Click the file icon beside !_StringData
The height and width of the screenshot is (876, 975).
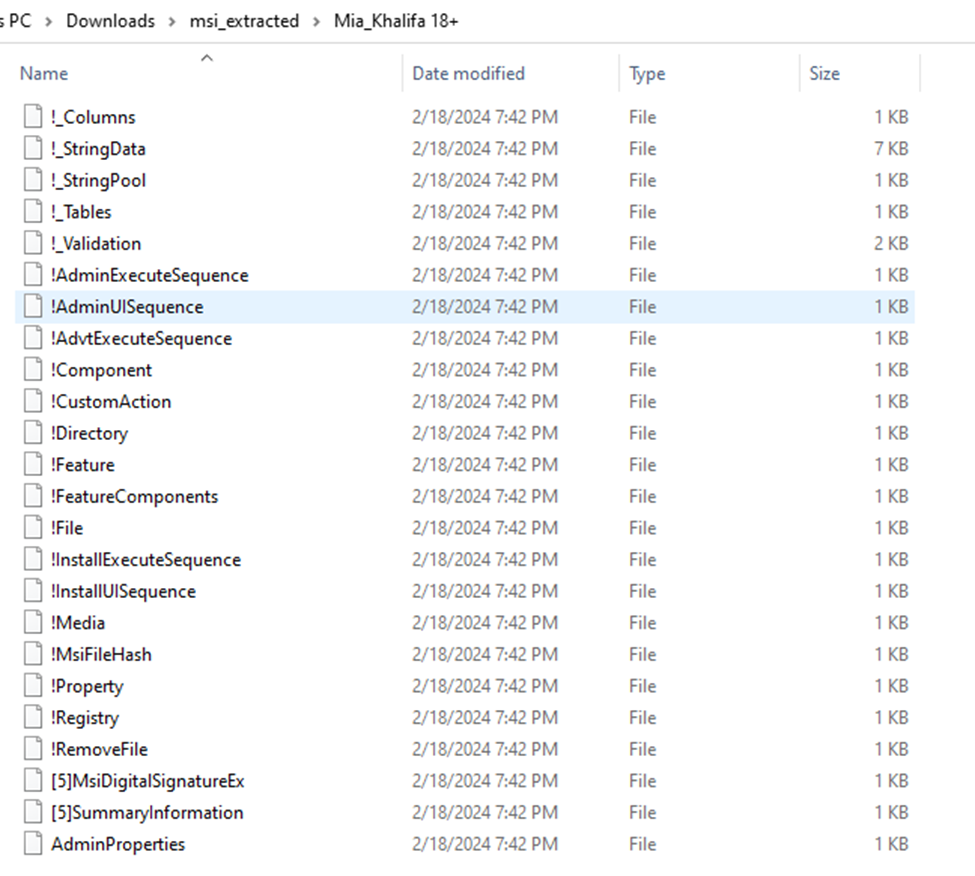pos(35,149)
